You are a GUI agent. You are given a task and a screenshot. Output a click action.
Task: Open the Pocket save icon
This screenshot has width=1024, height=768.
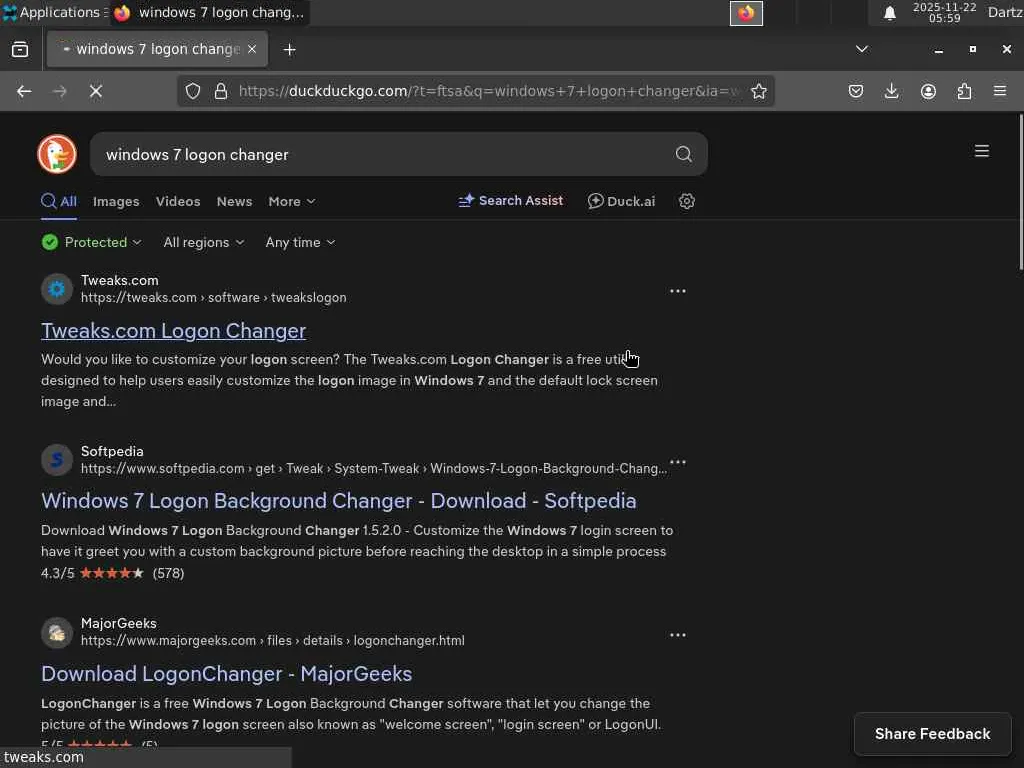click(x=856, y=91)
